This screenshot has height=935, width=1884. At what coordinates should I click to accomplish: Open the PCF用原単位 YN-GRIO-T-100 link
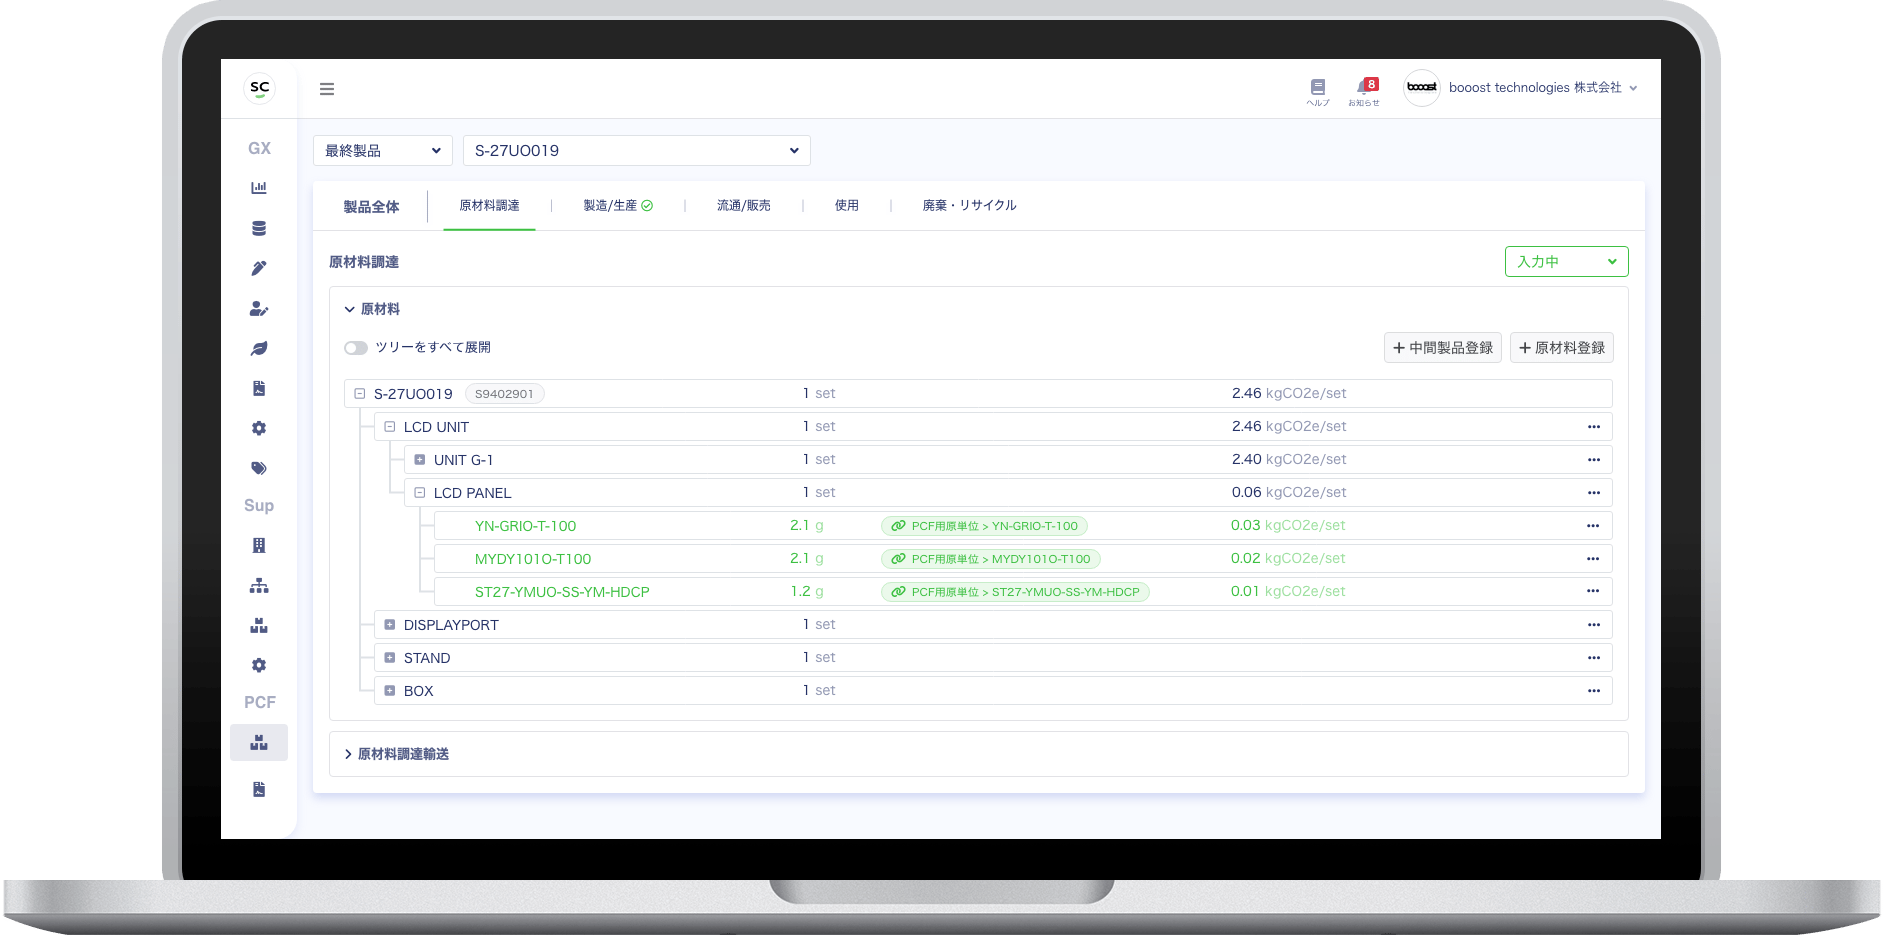click(x=984, y=526)
